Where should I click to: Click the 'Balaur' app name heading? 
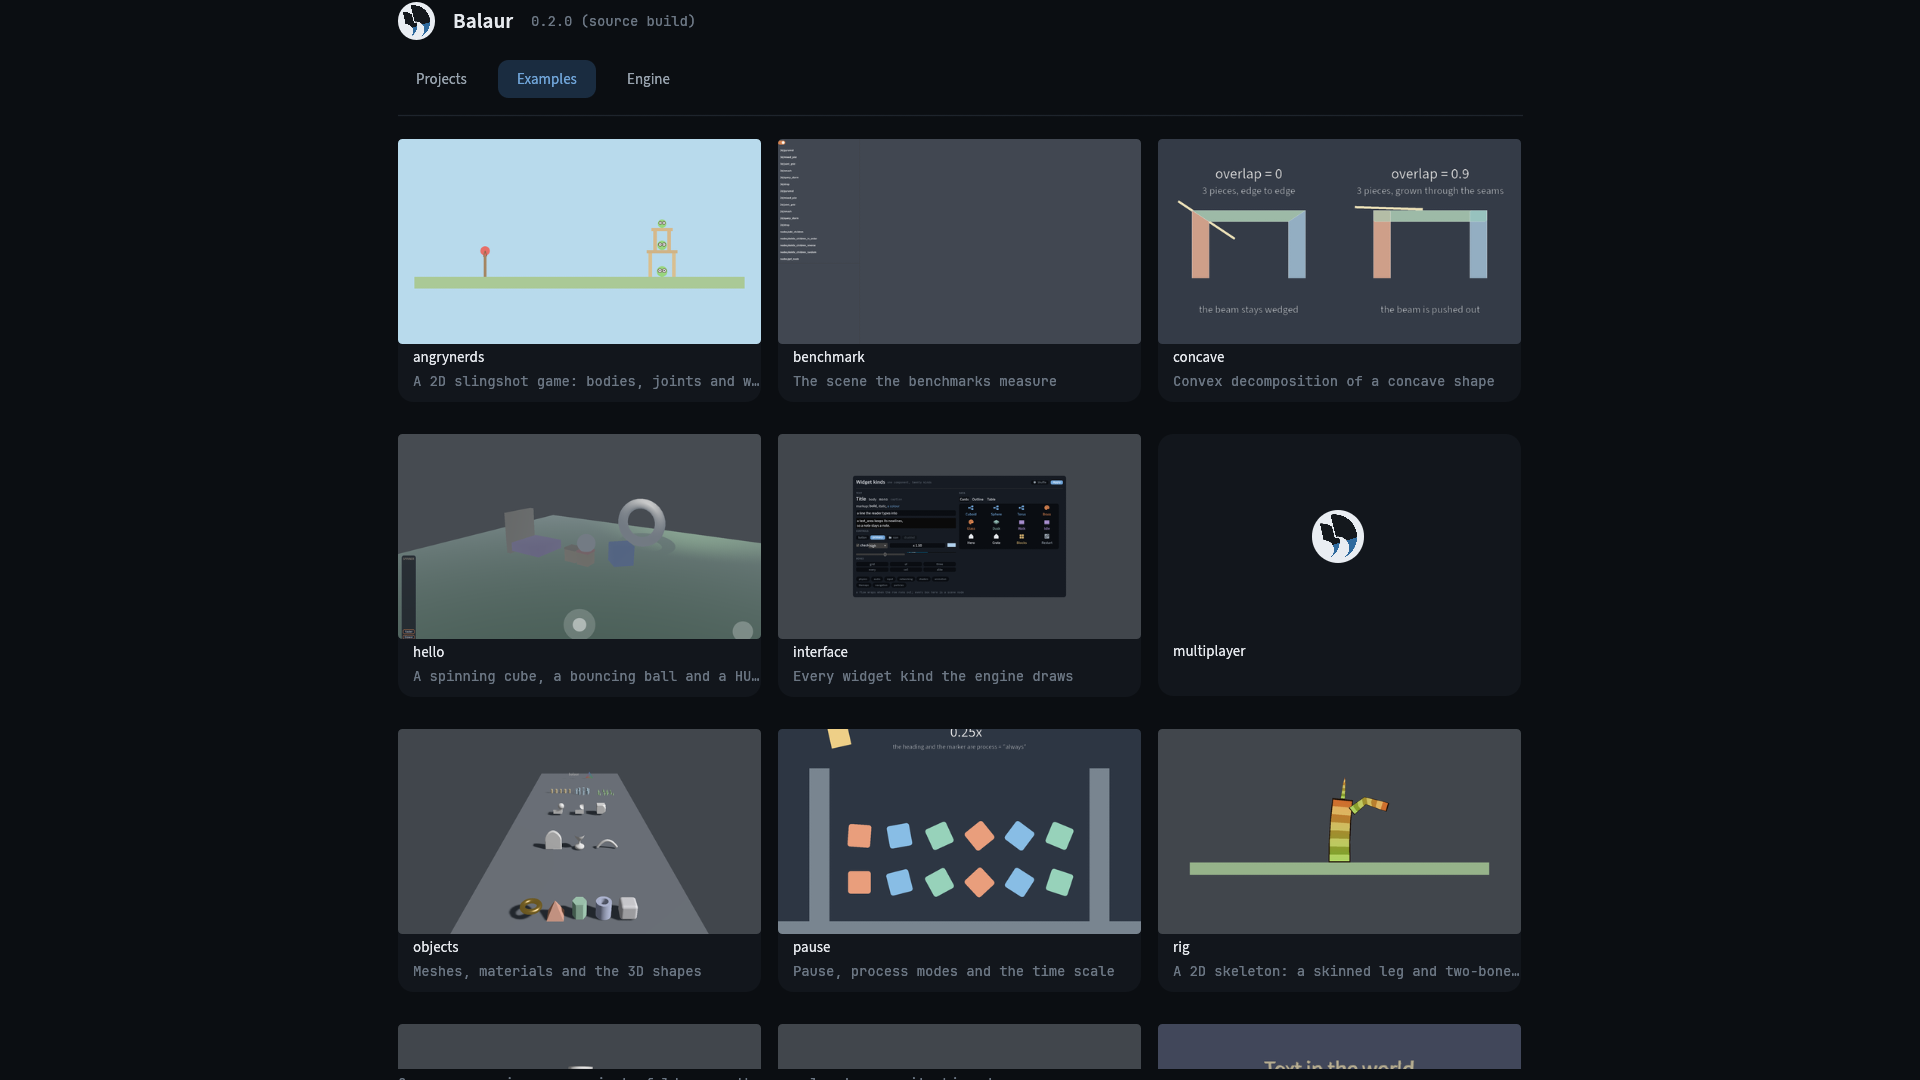pyautogui.click(x=483, y=21)
